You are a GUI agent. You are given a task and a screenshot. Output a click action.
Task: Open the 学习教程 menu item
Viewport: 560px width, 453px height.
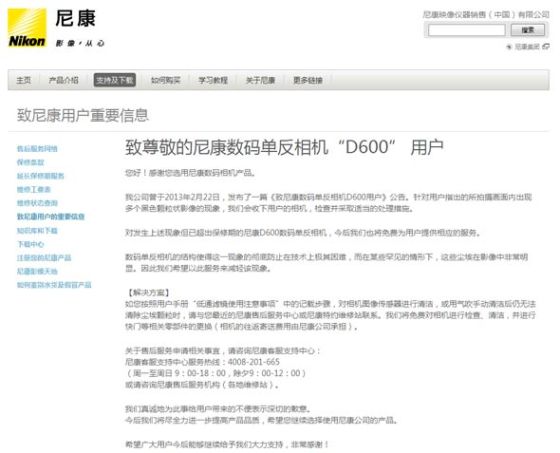pyautogui.click(x=213, y=80)
